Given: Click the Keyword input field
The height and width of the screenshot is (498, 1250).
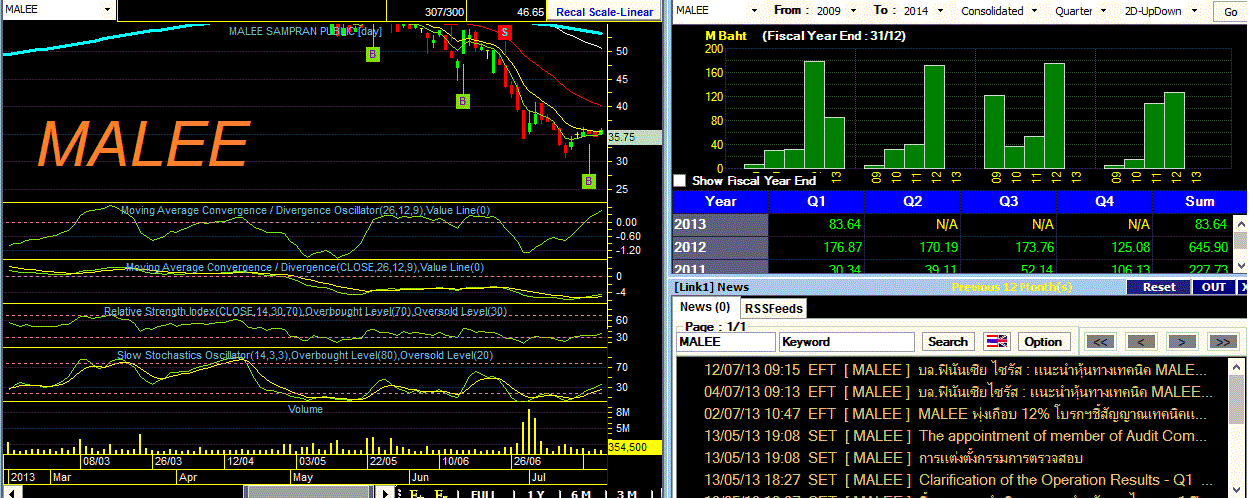Looking at the screenshot, I should pyautogui.click(x=847, y=342).
